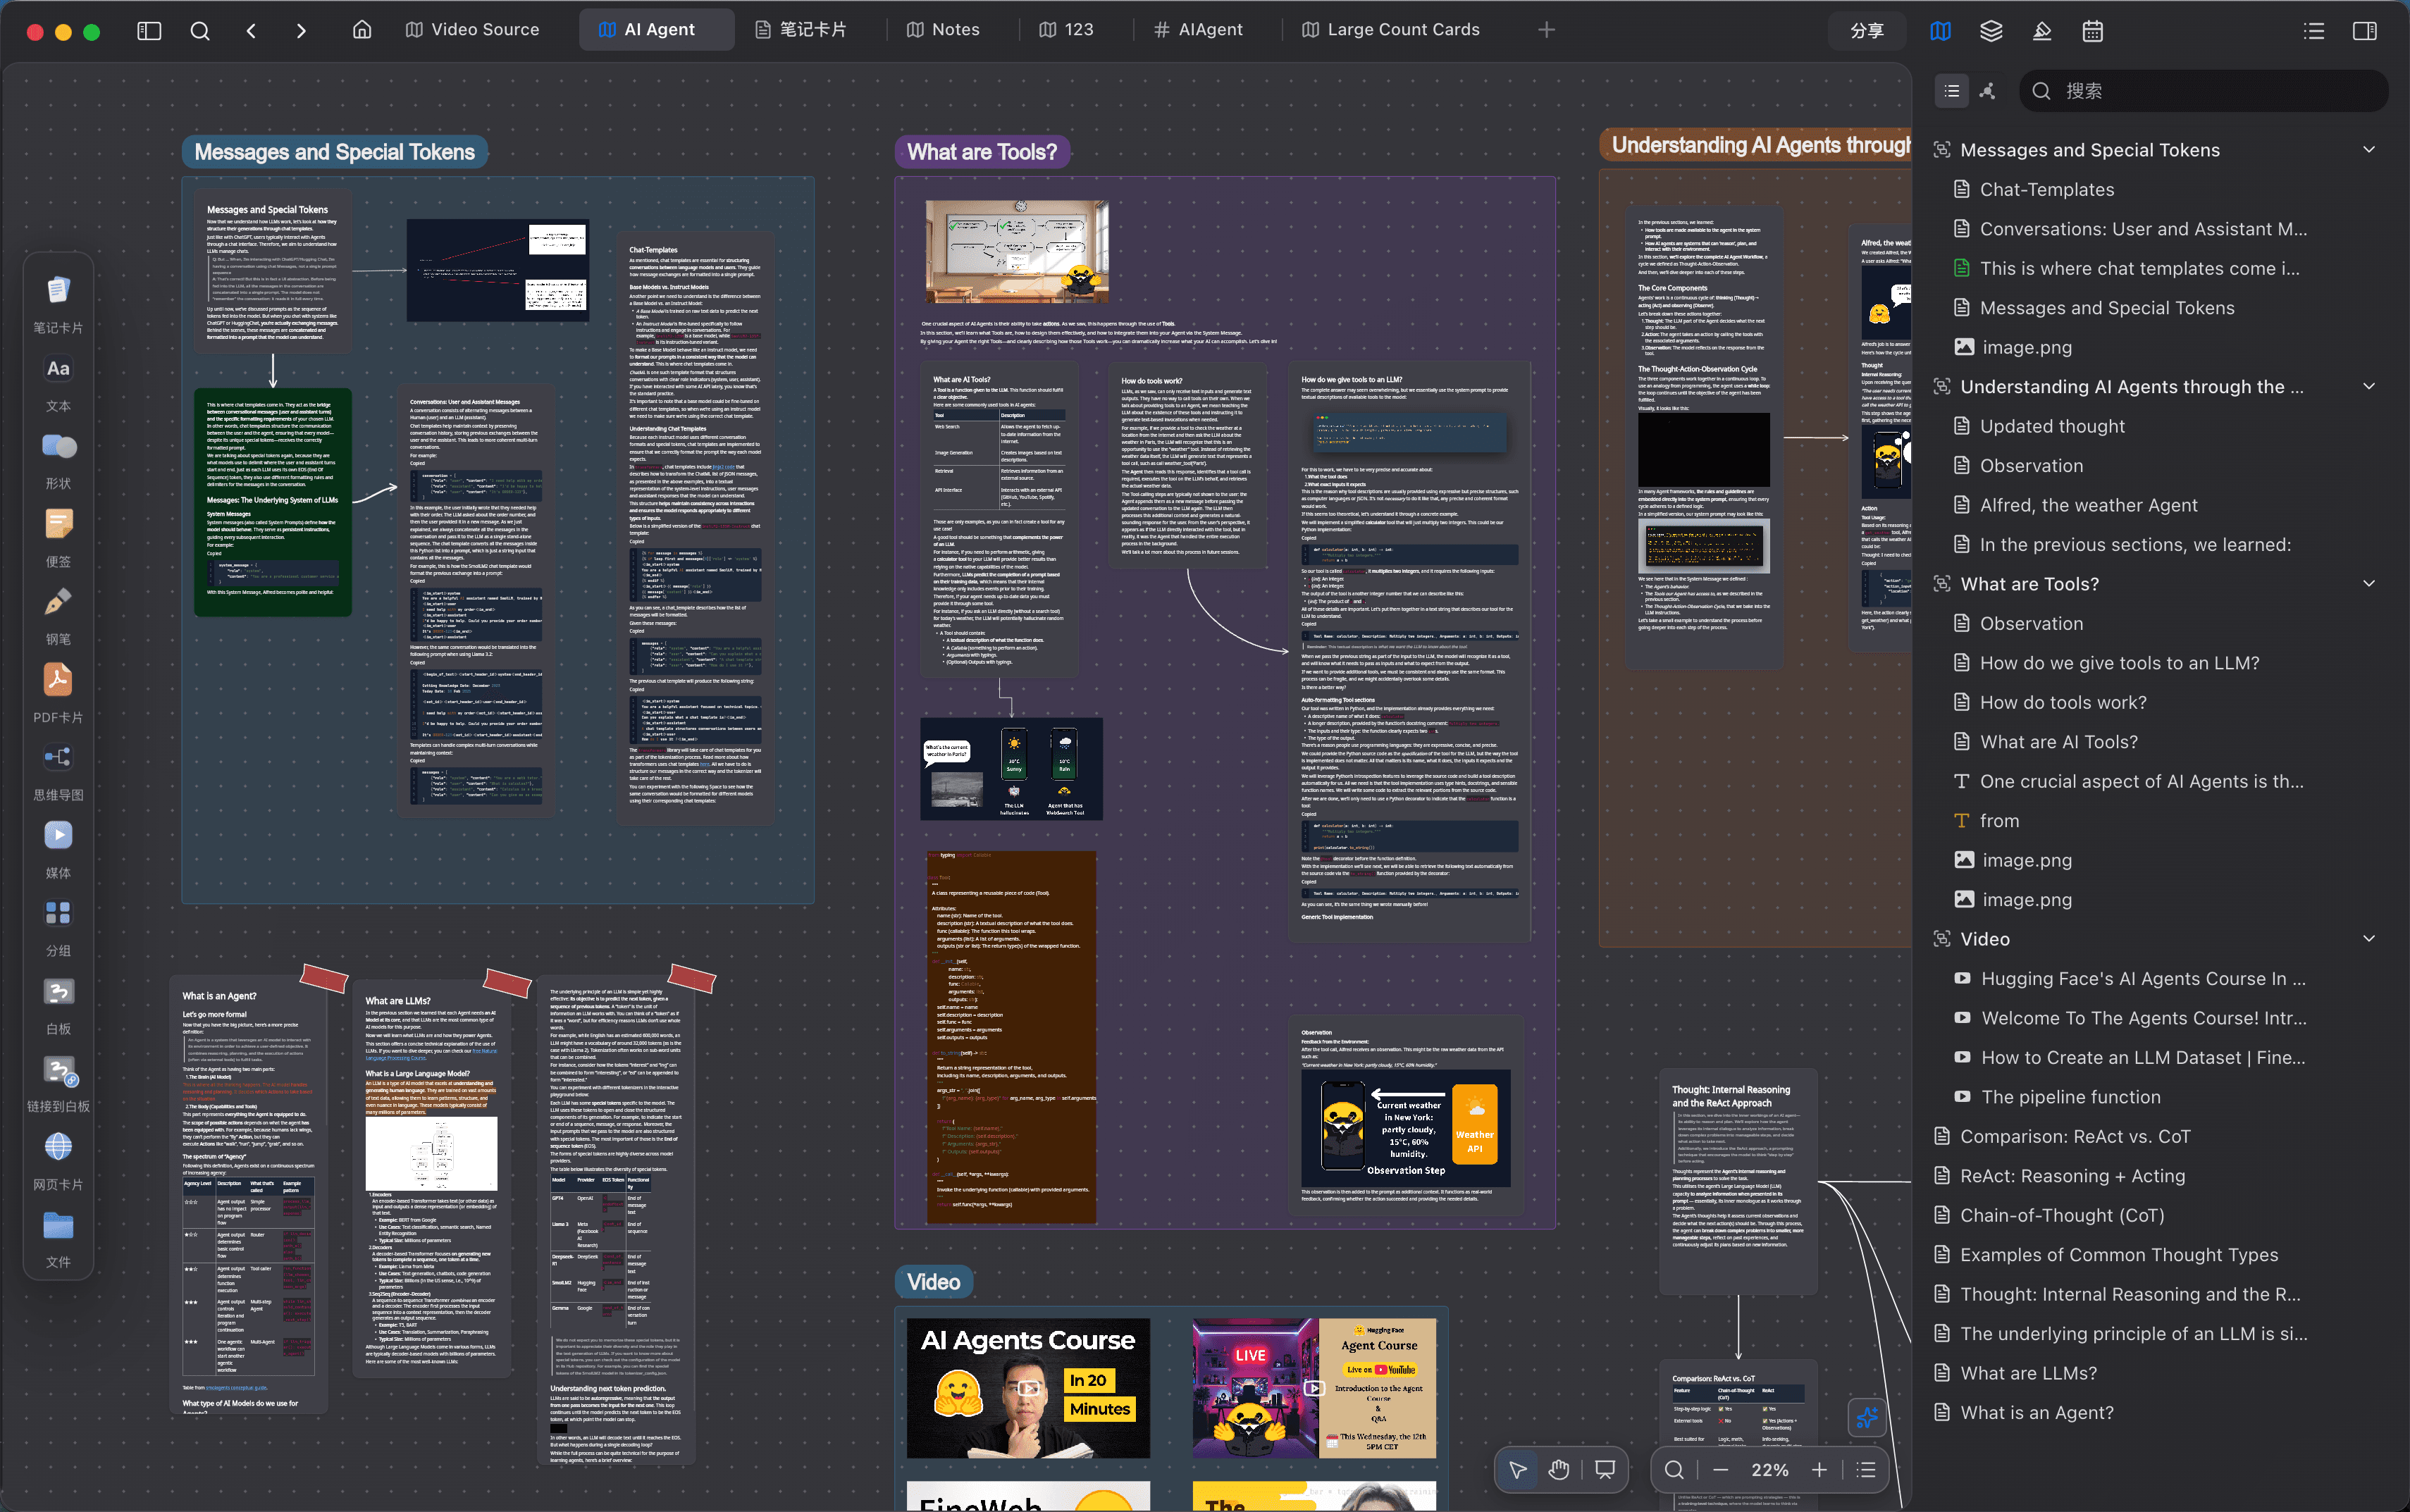Viewport: 2410px width, 1512px height.
Task: Add a new tab with plus
Action: coord(1546,30)
